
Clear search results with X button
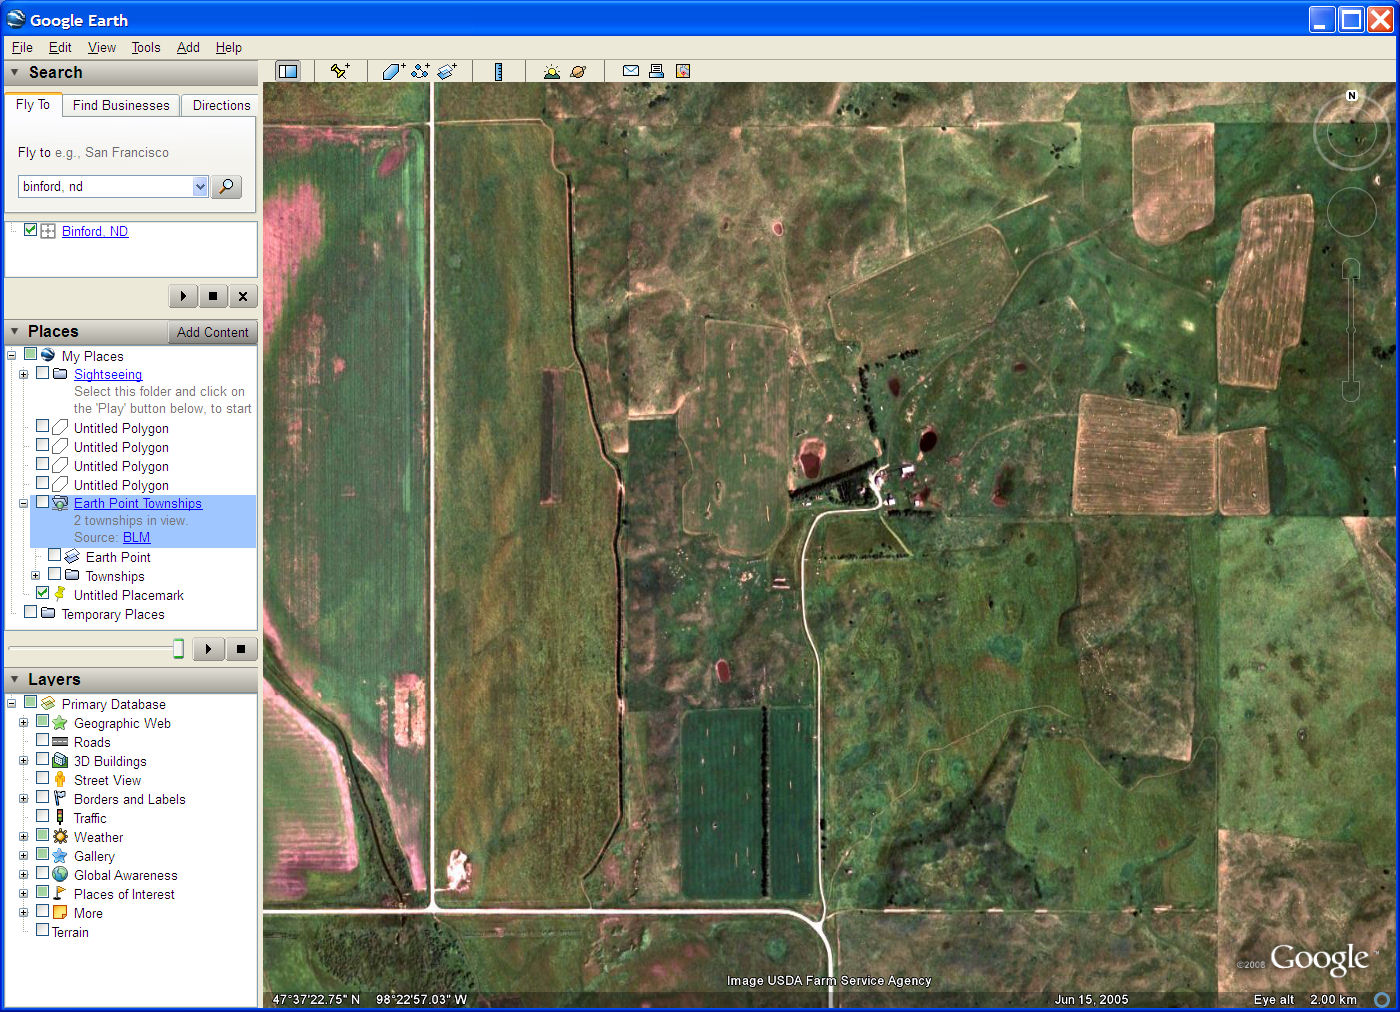[243, 296]
